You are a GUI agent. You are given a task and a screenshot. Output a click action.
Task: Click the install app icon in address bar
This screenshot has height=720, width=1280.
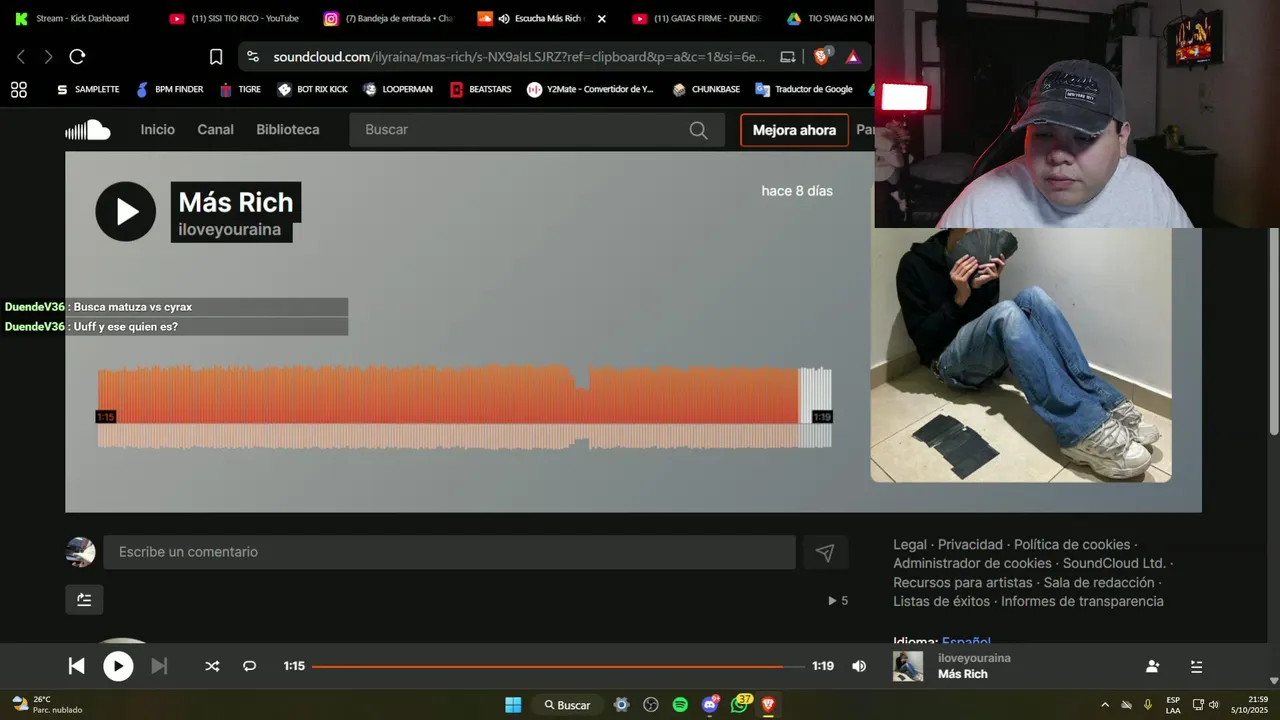788,57
